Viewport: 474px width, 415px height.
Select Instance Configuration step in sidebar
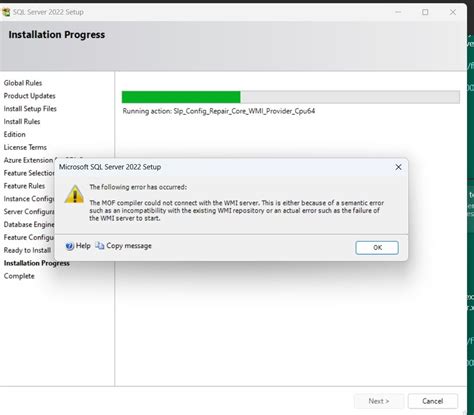coord(29,199)
